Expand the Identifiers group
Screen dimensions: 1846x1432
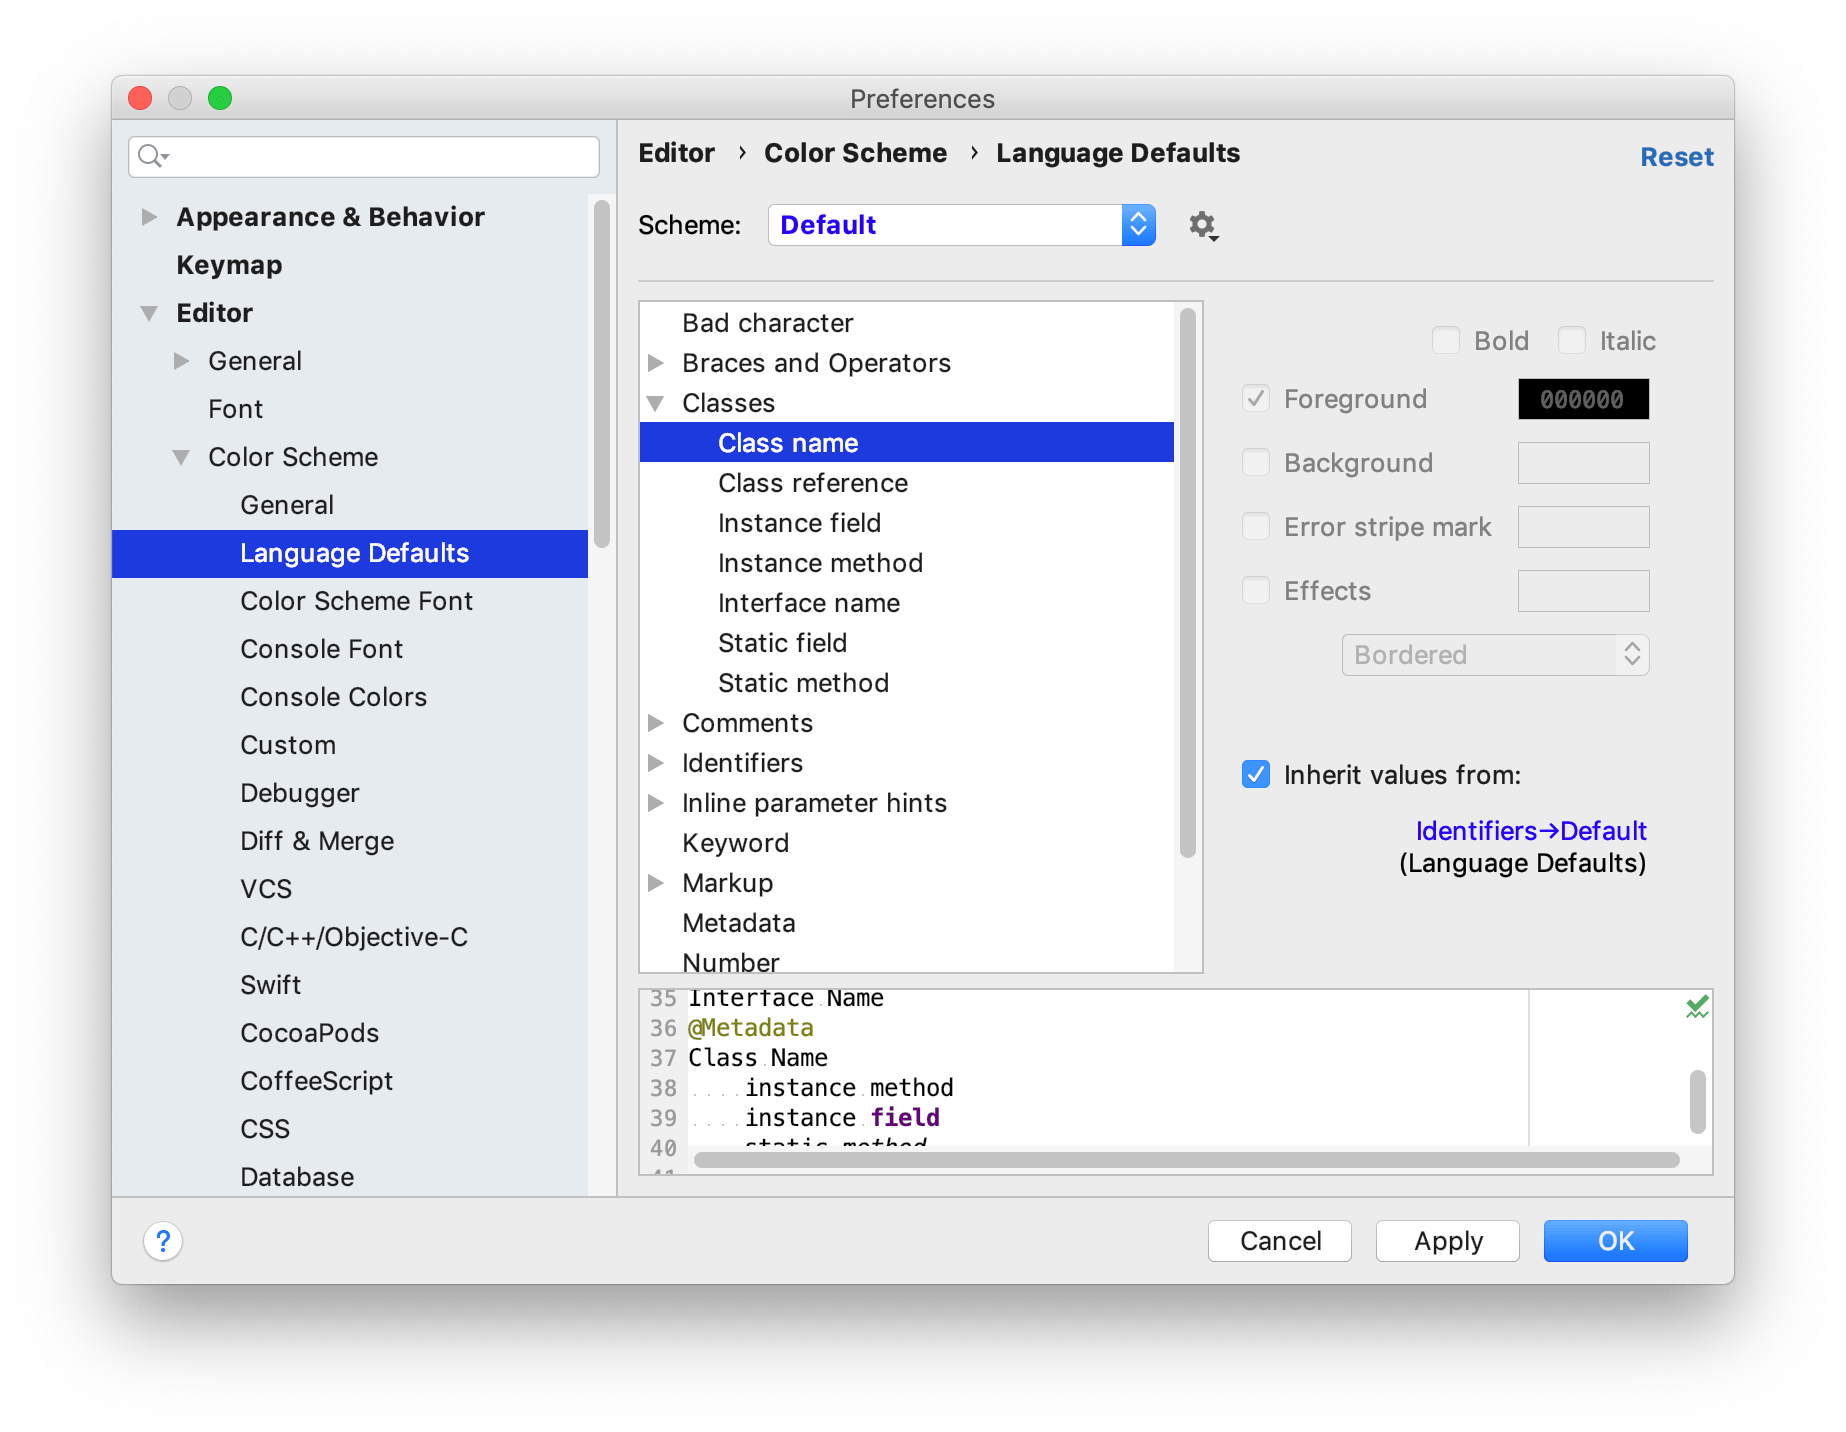point(656,763)
